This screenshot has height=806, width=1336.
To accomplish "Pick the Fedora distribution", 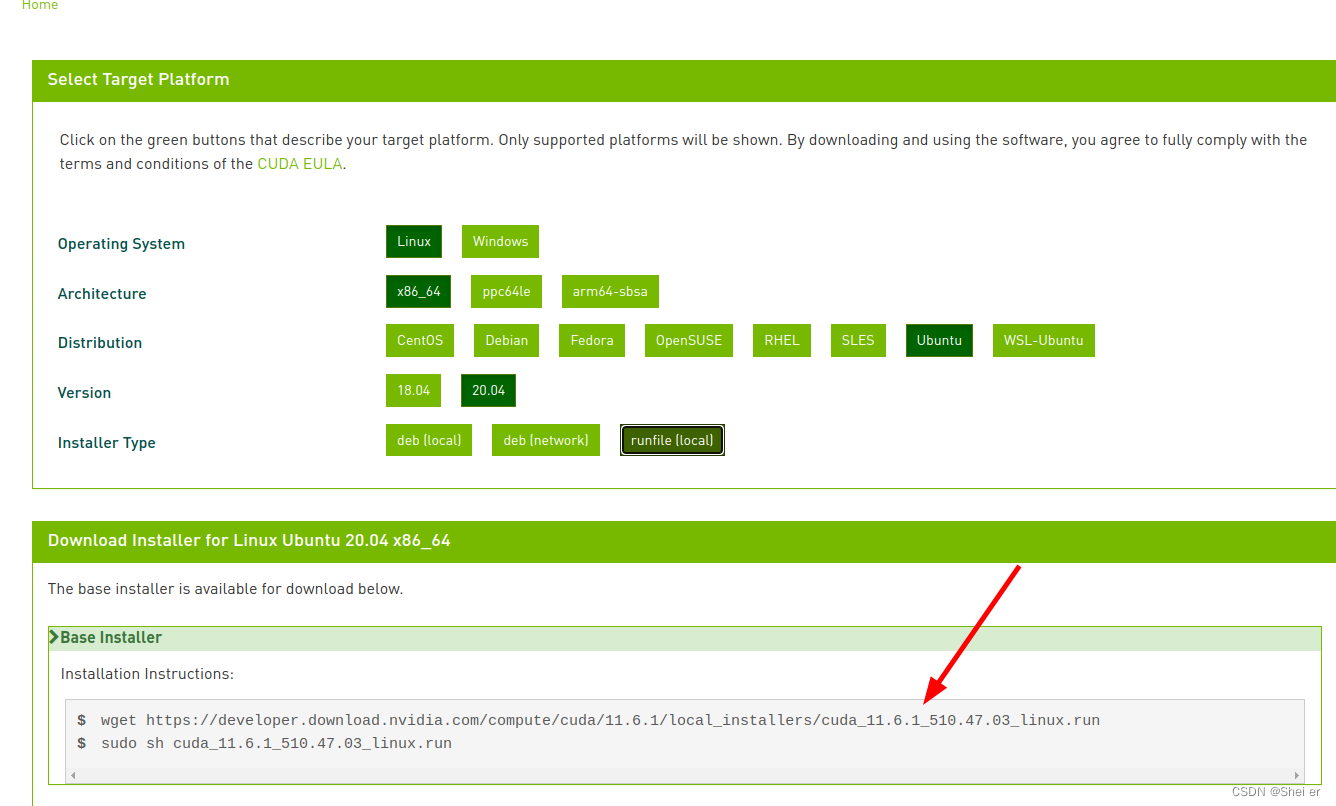I will coord(592,340).
